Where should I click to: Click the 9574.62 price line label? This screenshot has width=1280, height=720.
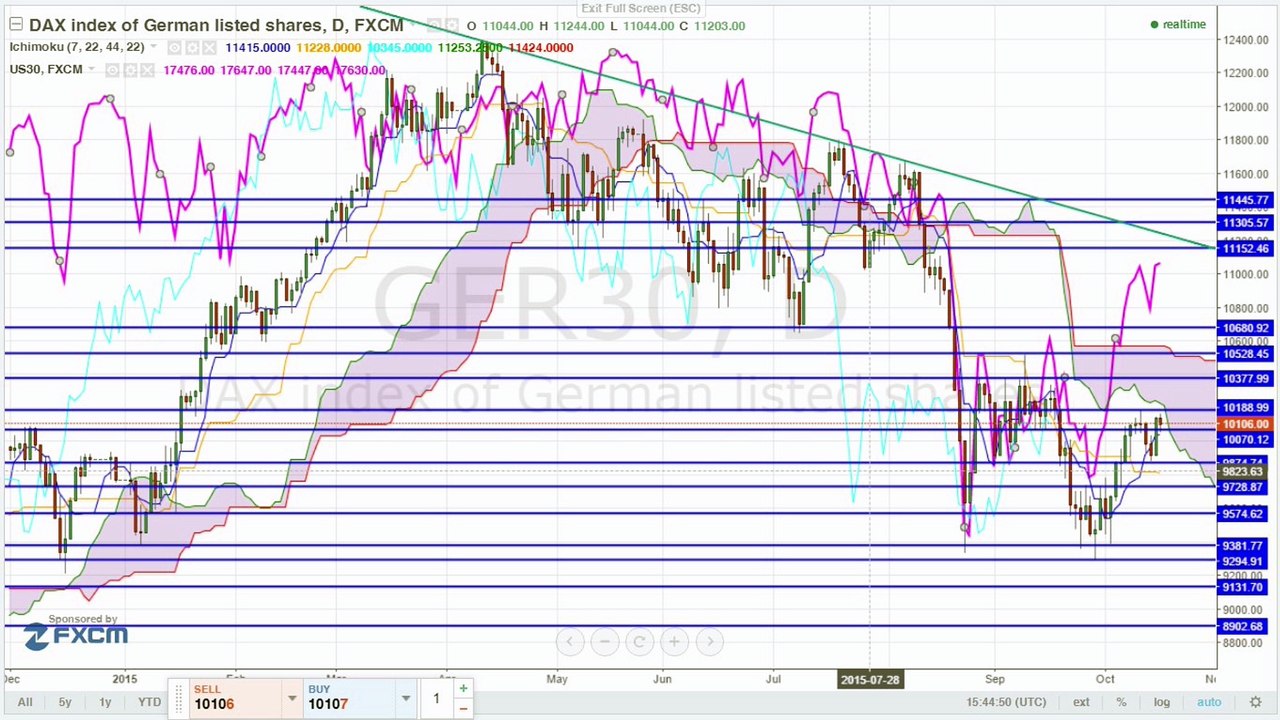[x=1245, y=514]
